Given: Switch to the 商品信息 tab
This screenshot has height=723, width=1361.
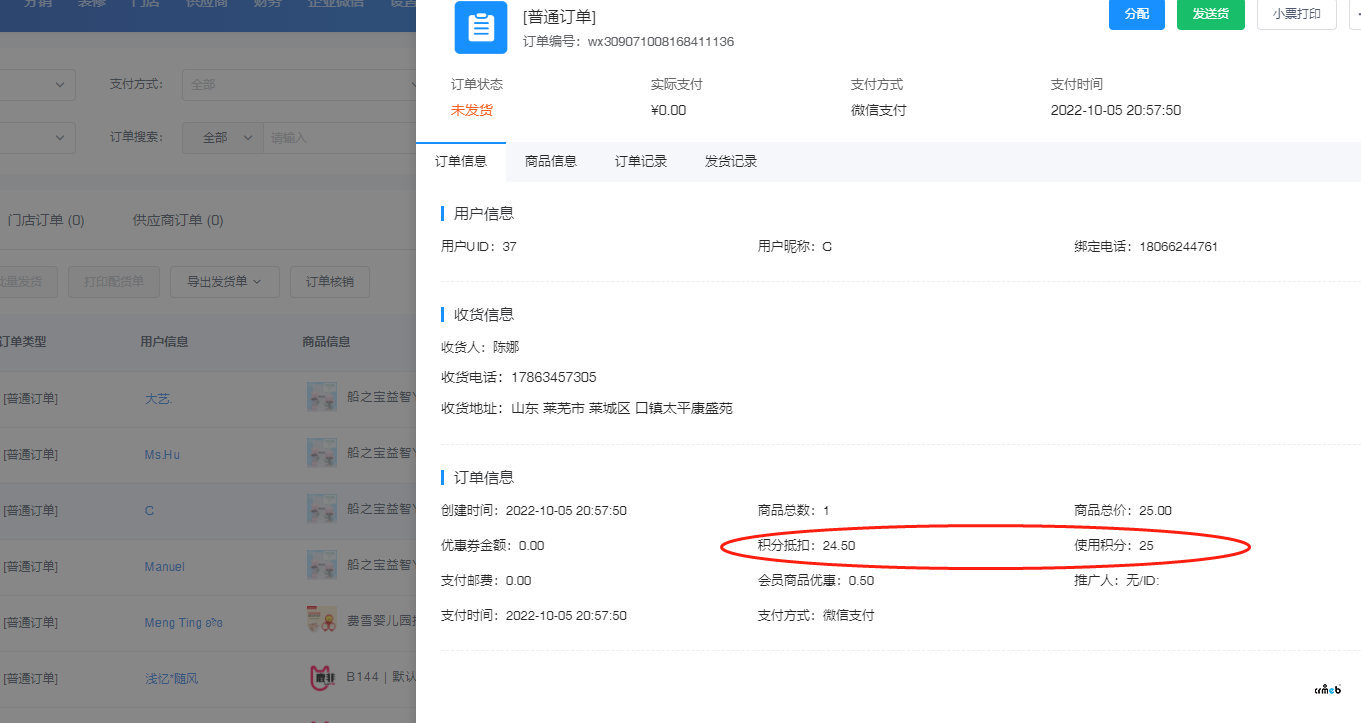Looking at the screenshot, I should click(x=551, y=161).
